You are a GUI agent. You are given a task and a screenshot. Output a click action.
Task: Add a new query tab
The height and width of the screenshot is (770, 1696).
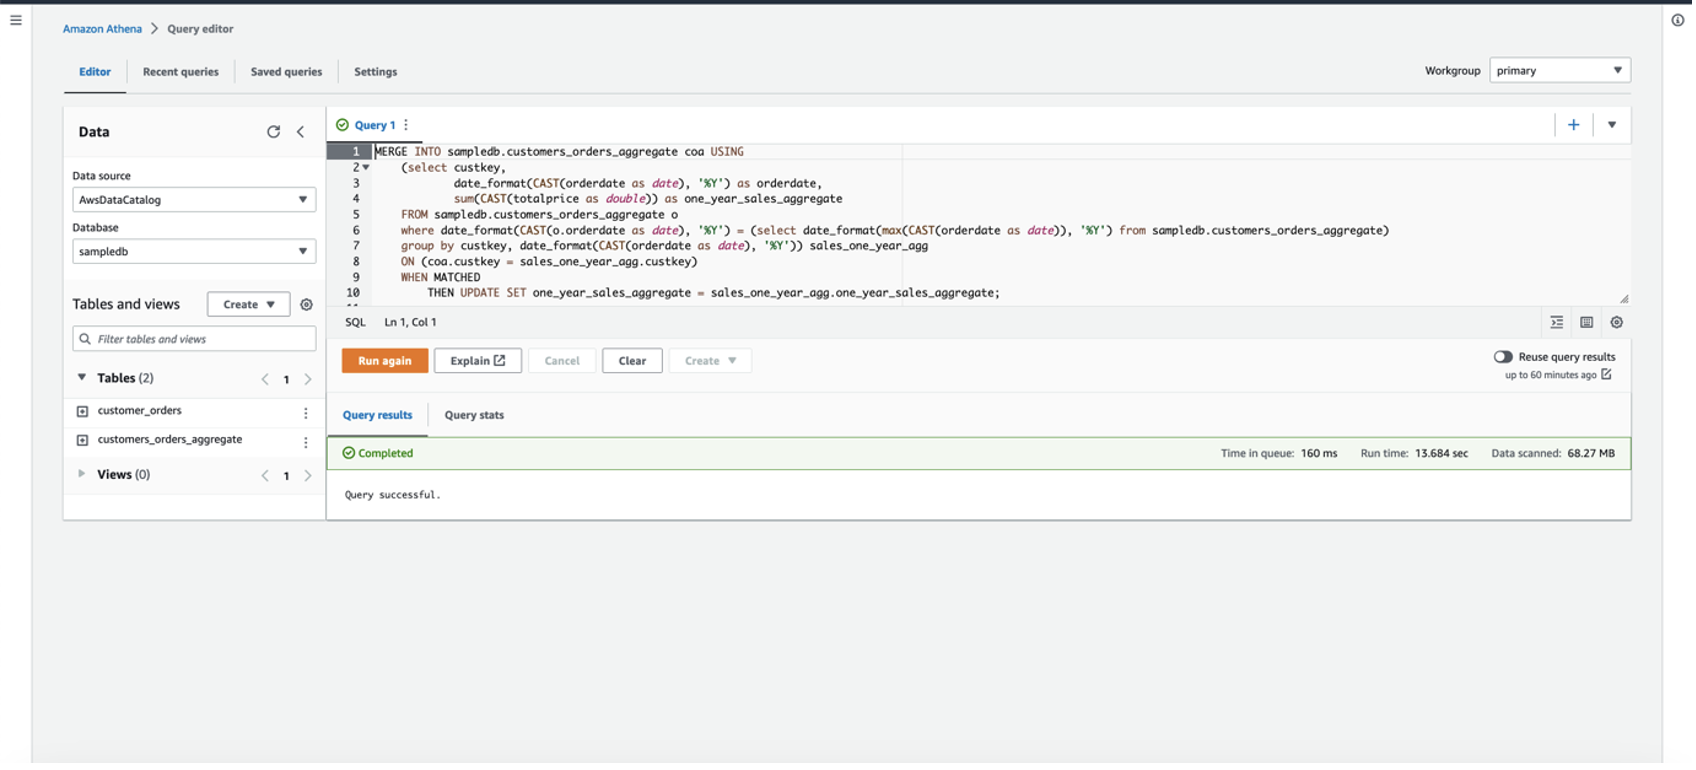click(1574, 125)
